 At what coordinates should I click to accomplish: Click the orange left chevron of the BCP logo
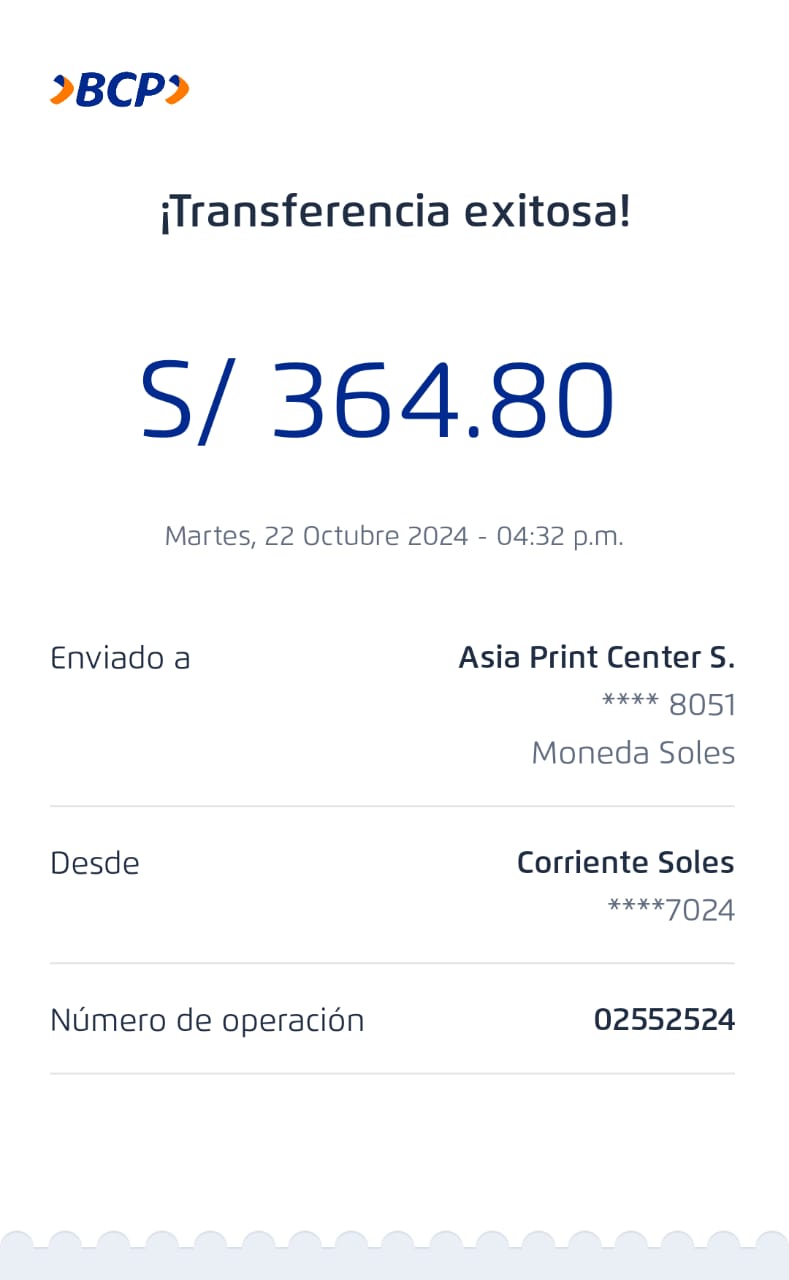(x=62, y=90)
